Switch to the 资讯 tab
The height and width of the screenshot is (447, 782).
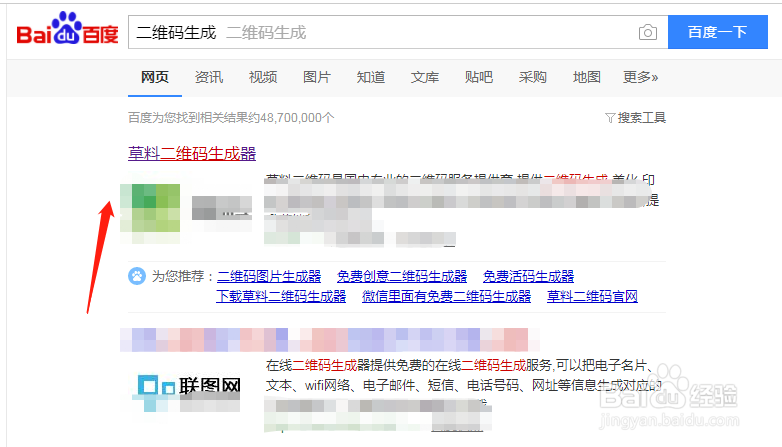[x=208, y=77]
